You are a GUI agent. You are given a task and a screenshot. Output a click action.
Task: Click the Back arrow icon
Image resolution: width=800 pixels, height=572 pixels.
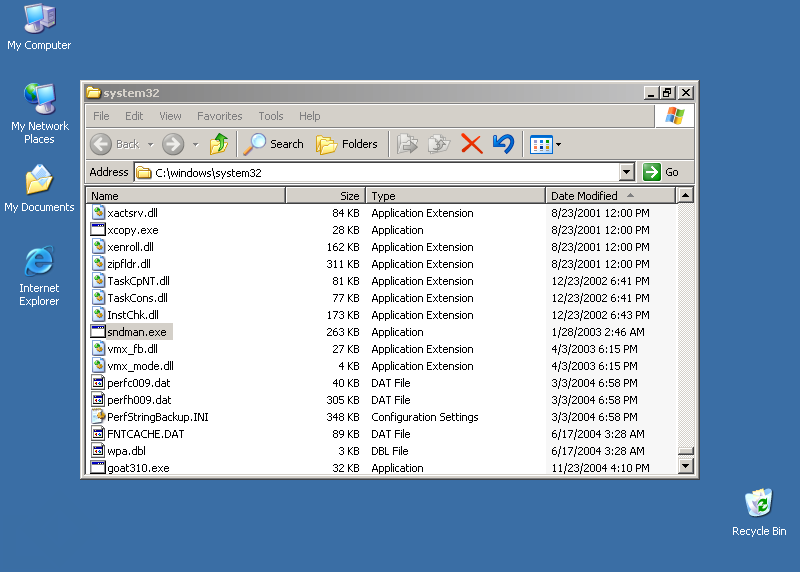point(101,144)
